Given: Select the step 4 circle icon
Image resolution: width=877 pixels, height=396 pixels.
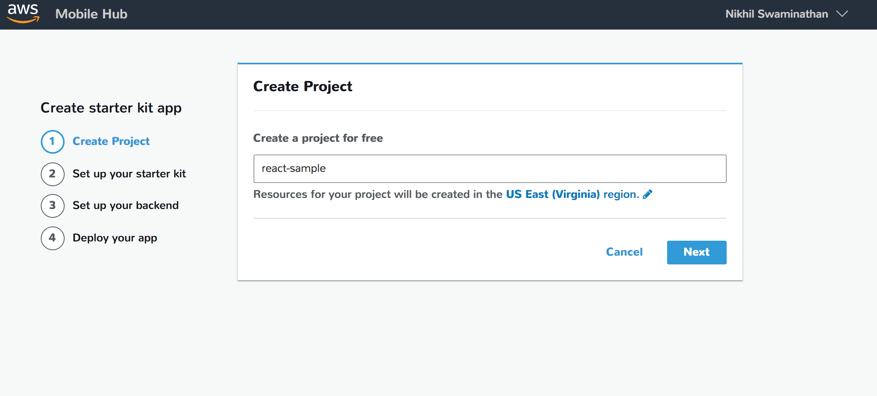Looking at the screenshot, I should pyautogui.click(x=52, y=238).
